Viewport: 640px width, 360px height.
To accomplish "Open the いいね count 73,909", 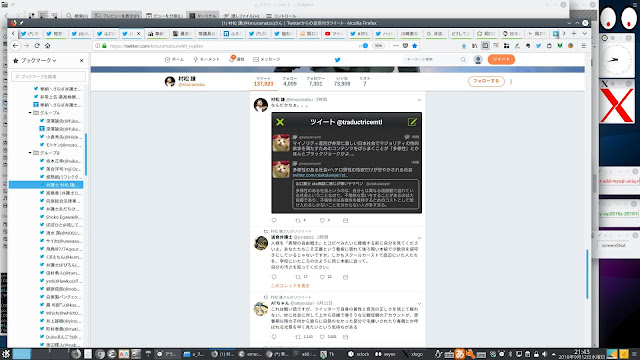I will coord(342,81).
